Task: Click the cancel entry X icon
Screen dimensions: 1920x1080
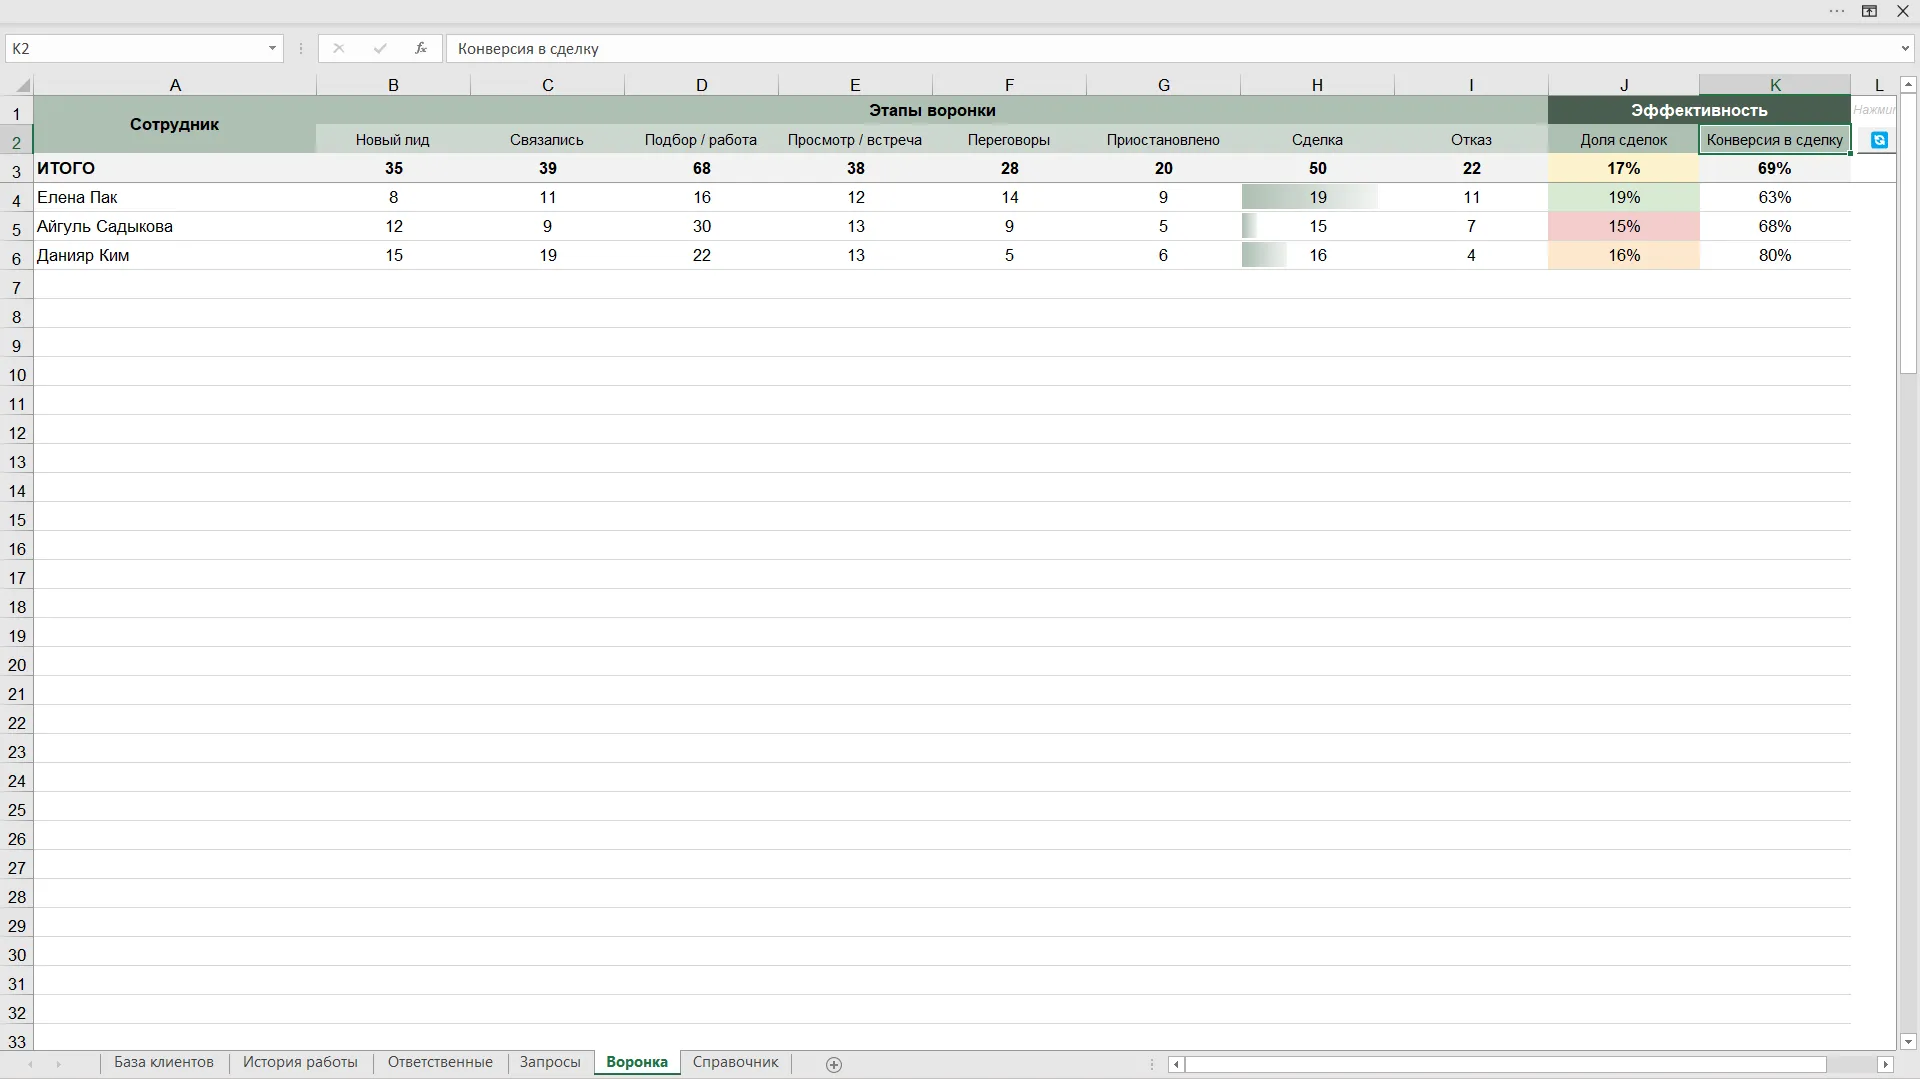Action: (x=339, y=48)
